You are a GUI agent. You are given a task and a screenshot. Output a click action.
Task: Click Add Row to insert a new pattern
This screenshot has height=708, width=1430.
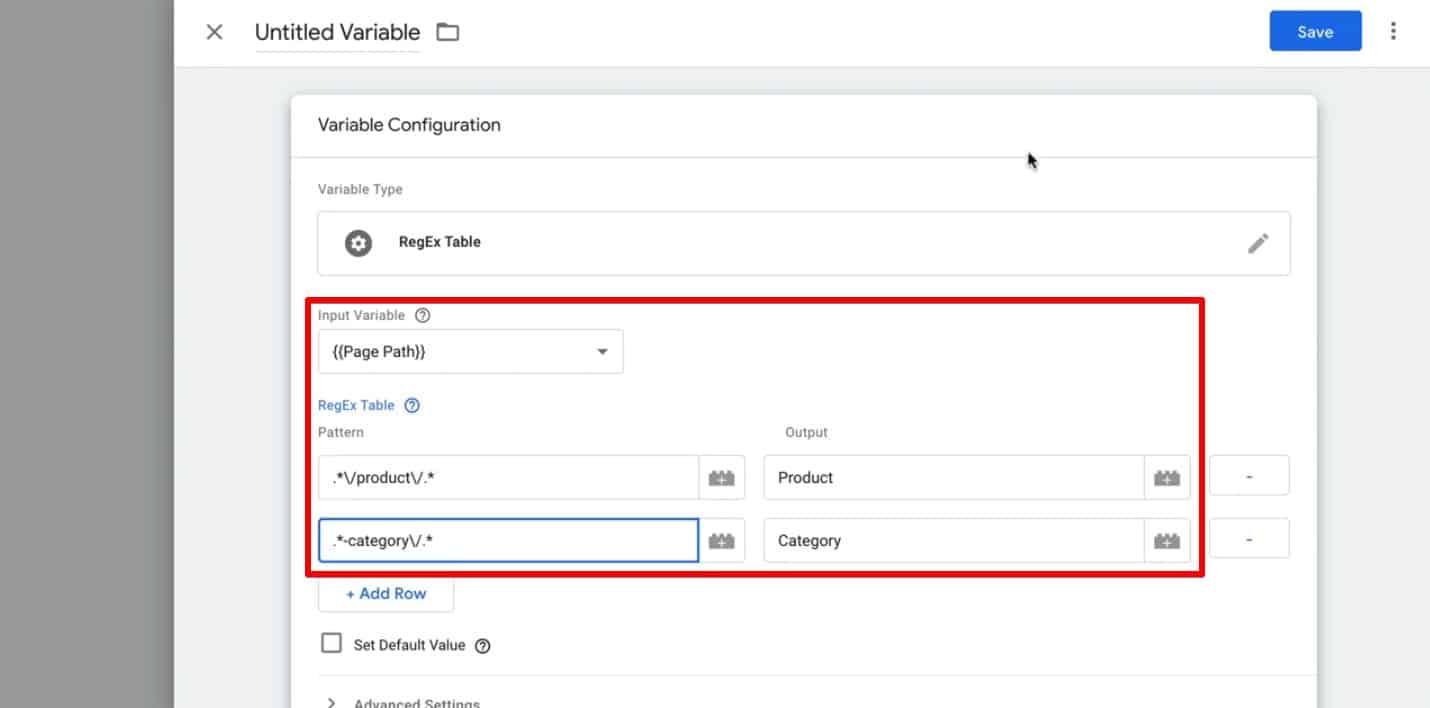pyautogui.click(x=386, y=593)
